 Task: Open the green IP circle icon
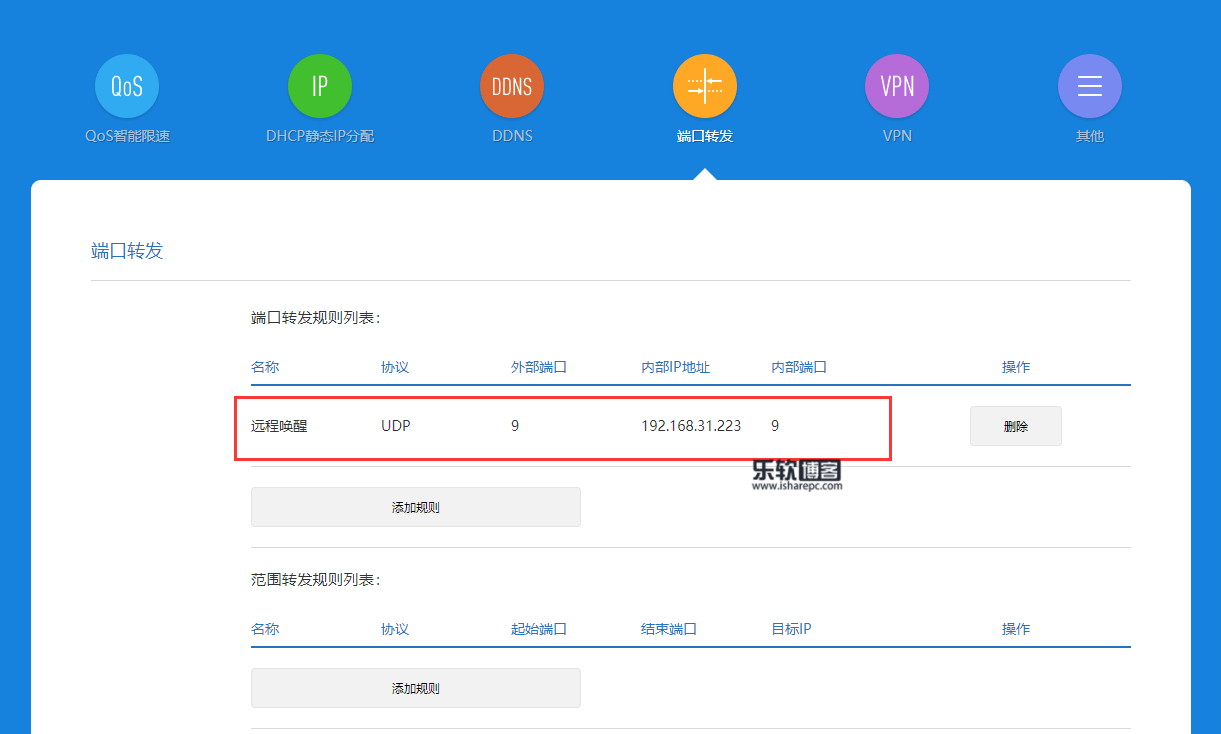319,86
